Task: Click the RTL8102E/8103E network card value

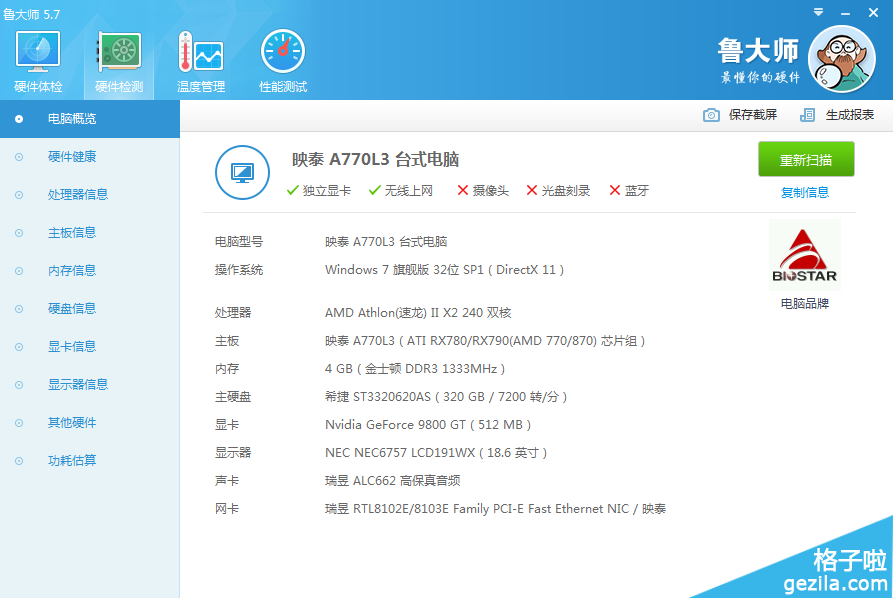Action: pos(495,509)
